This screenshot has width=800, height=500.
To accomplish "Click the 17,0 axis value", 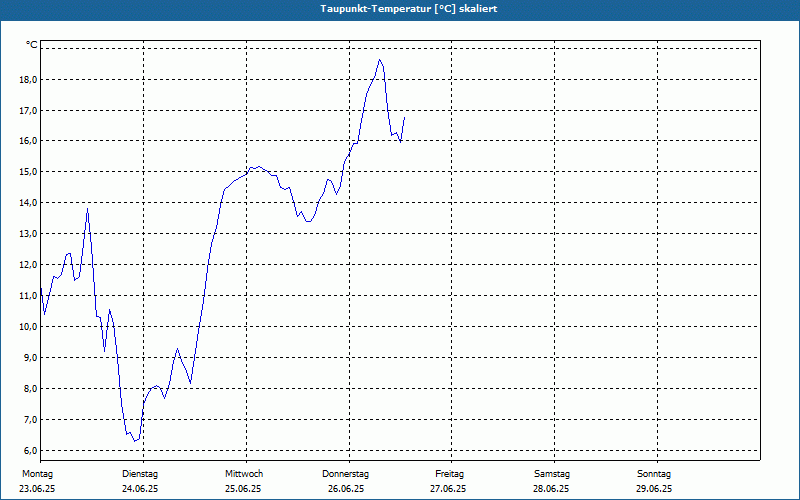I will [29, 110].
